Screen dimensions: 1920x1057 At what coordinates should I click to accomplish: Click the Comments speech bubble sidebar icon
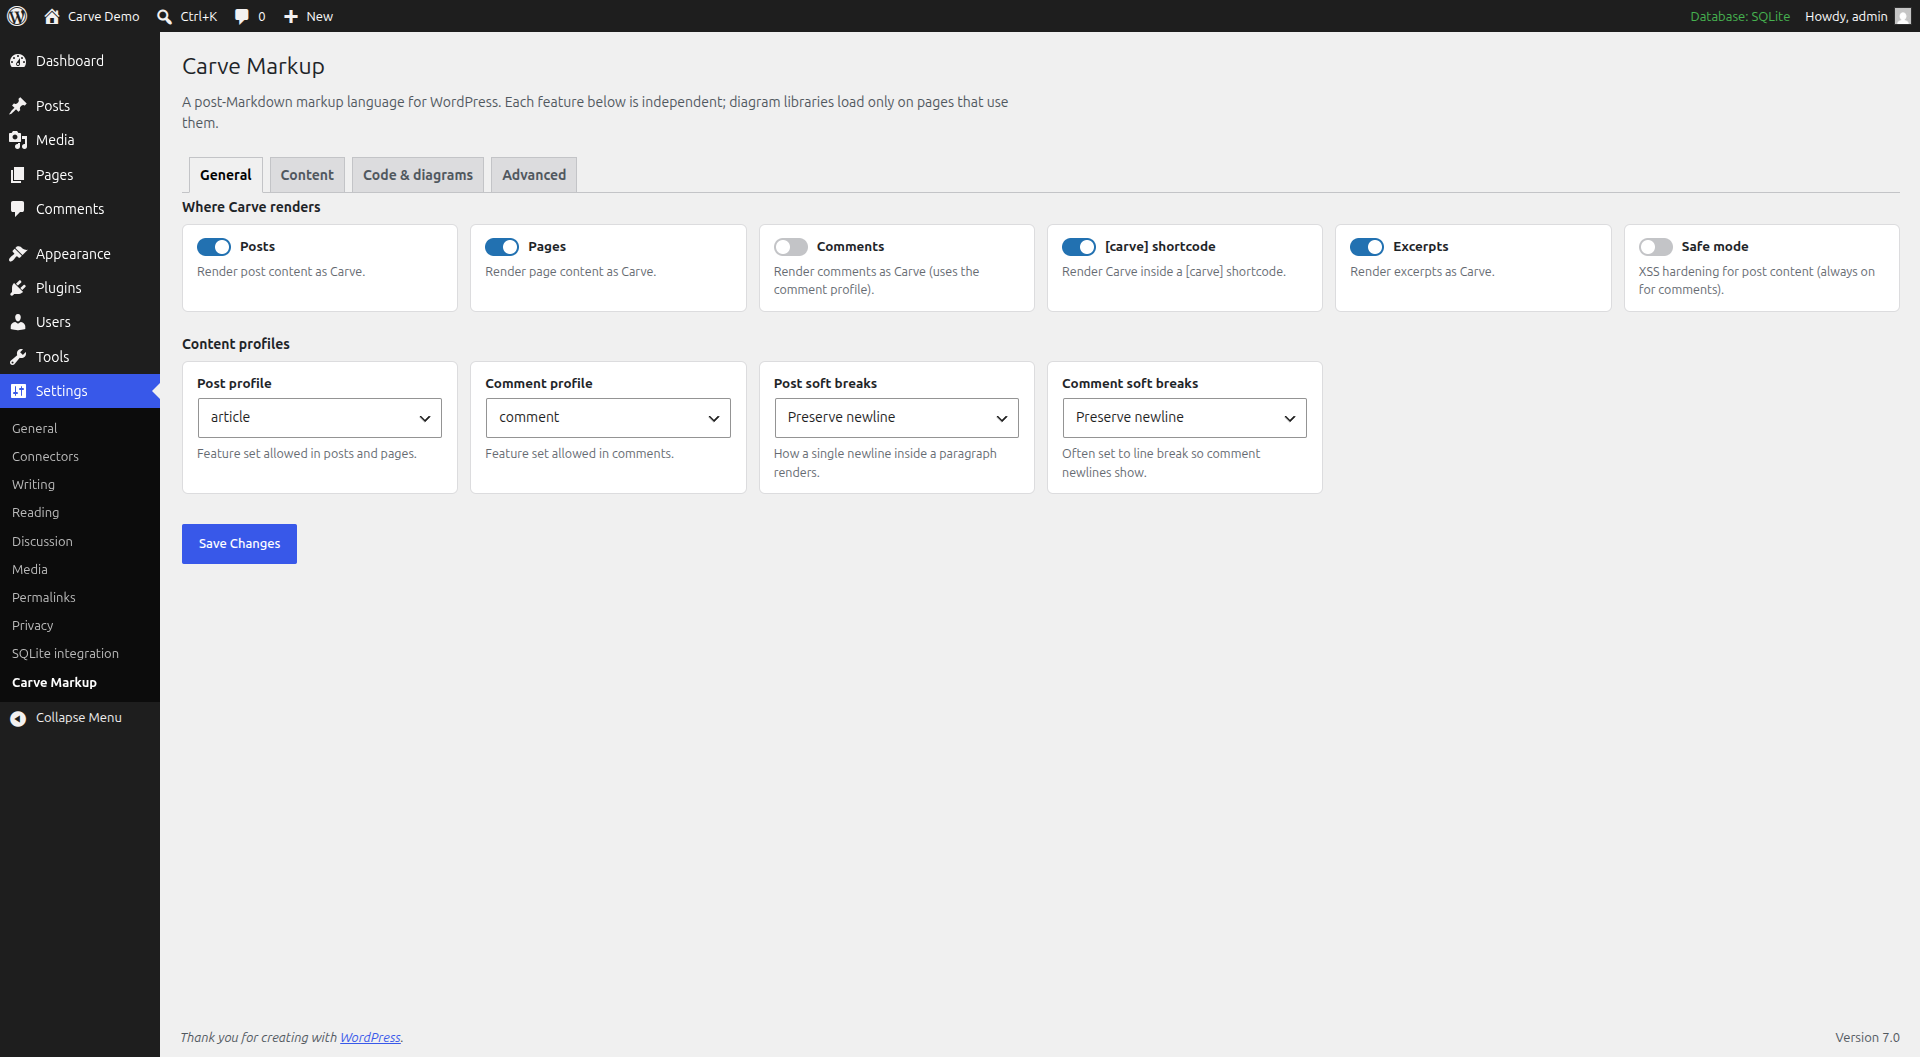pyautogui.click(x=18, y=209)
